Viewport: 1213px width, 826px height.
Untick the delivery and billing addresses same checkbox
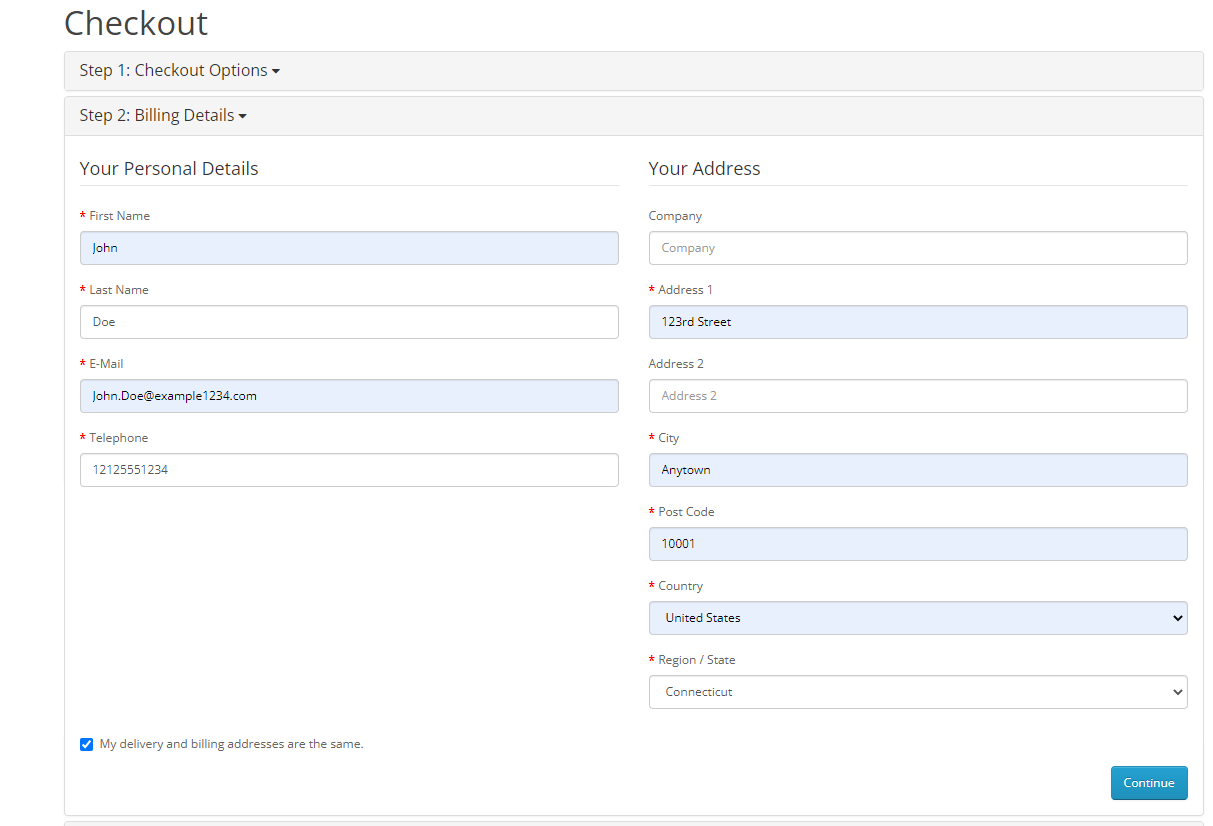pyautogui.click(x=86, y=745)
